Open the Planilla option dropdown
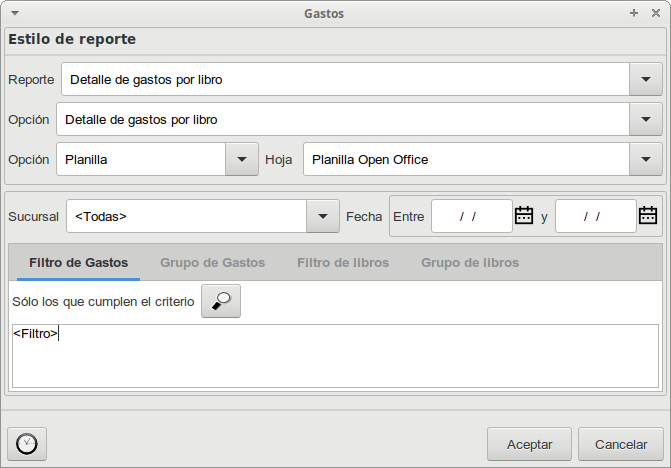 [x=242, y=159]
